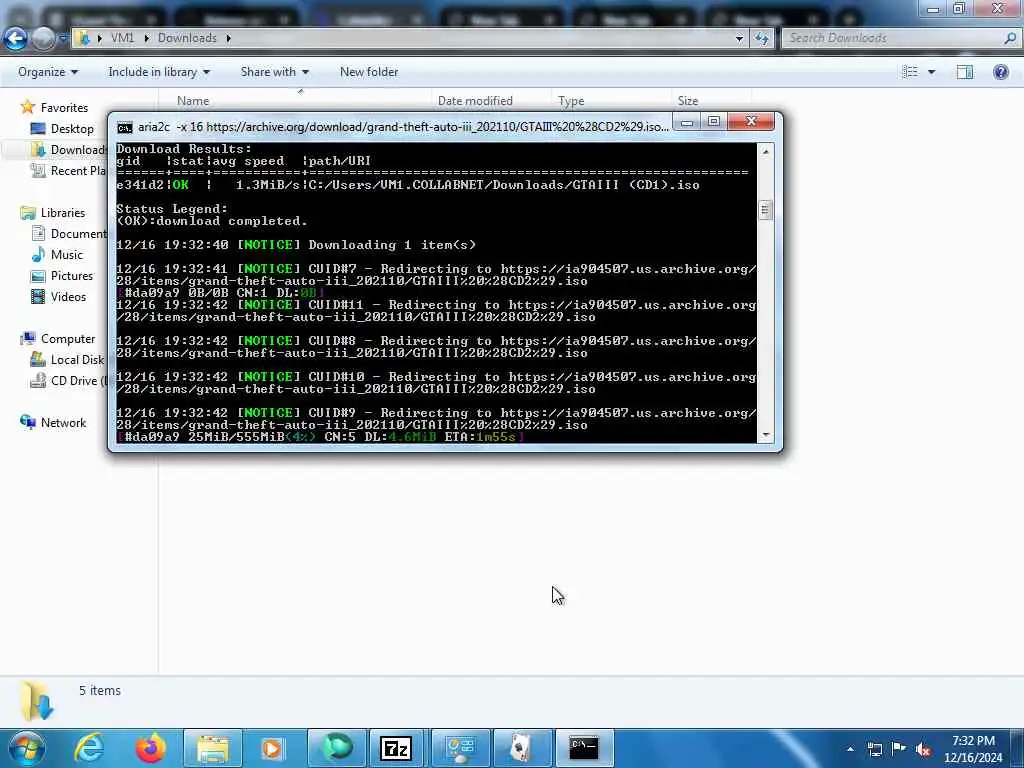1024x768 pixels.
Task: Open 7-Zip from the taskbar
Action: pos(396,748)
